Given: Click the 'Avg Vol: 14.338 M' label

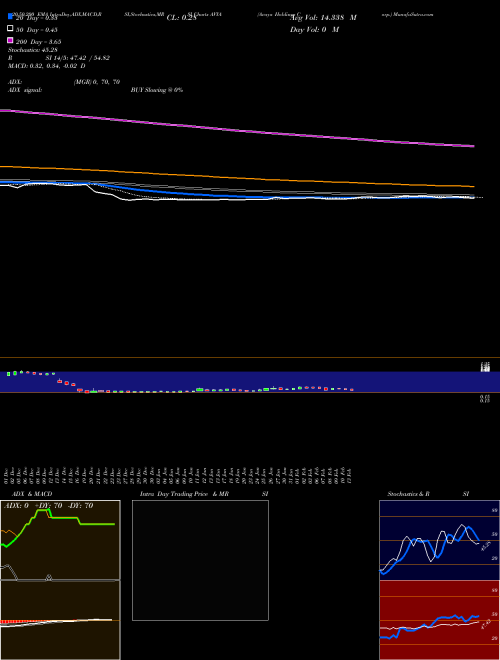Looking at the screenshot, I should (323, 18).
